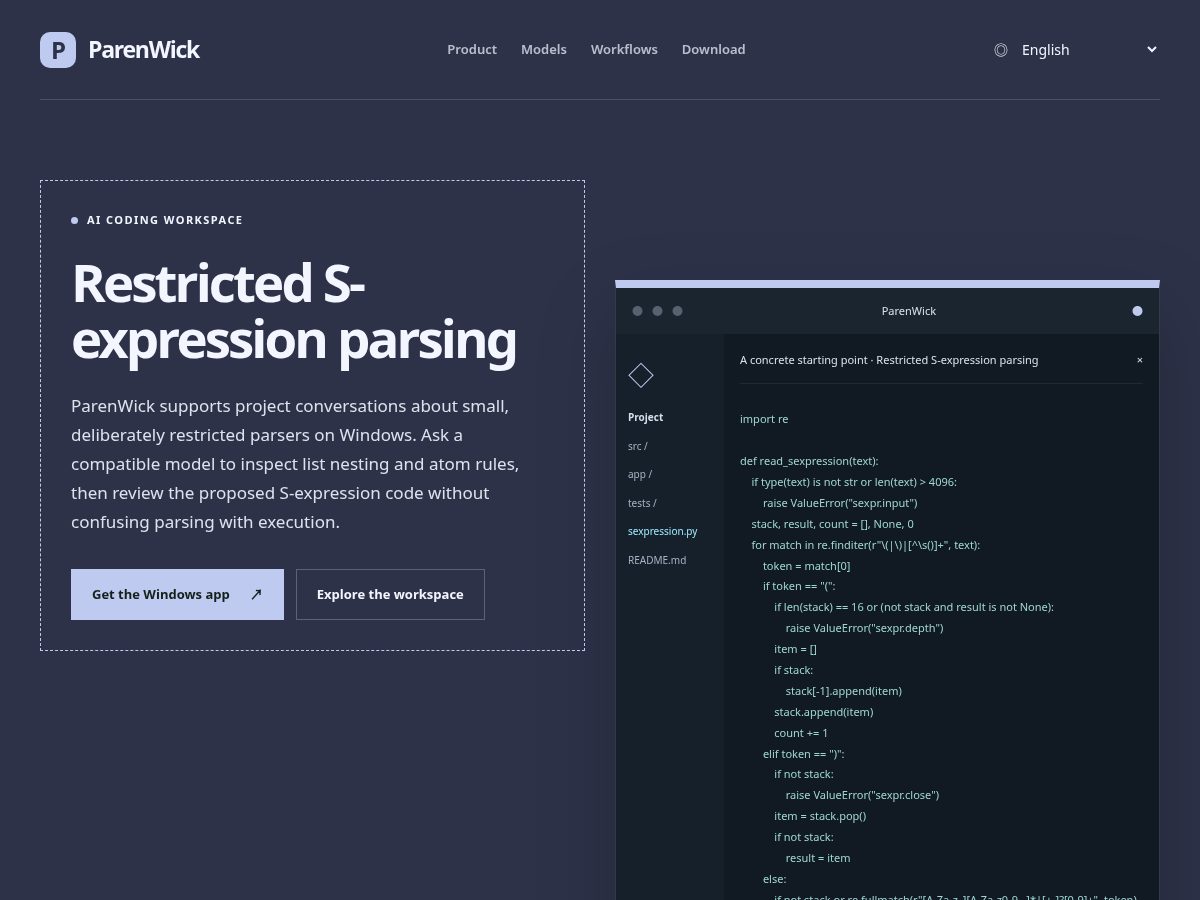Screen dimensions: 1200x900
Task: Click the 'import re' code line
Action: click(764, 419)
